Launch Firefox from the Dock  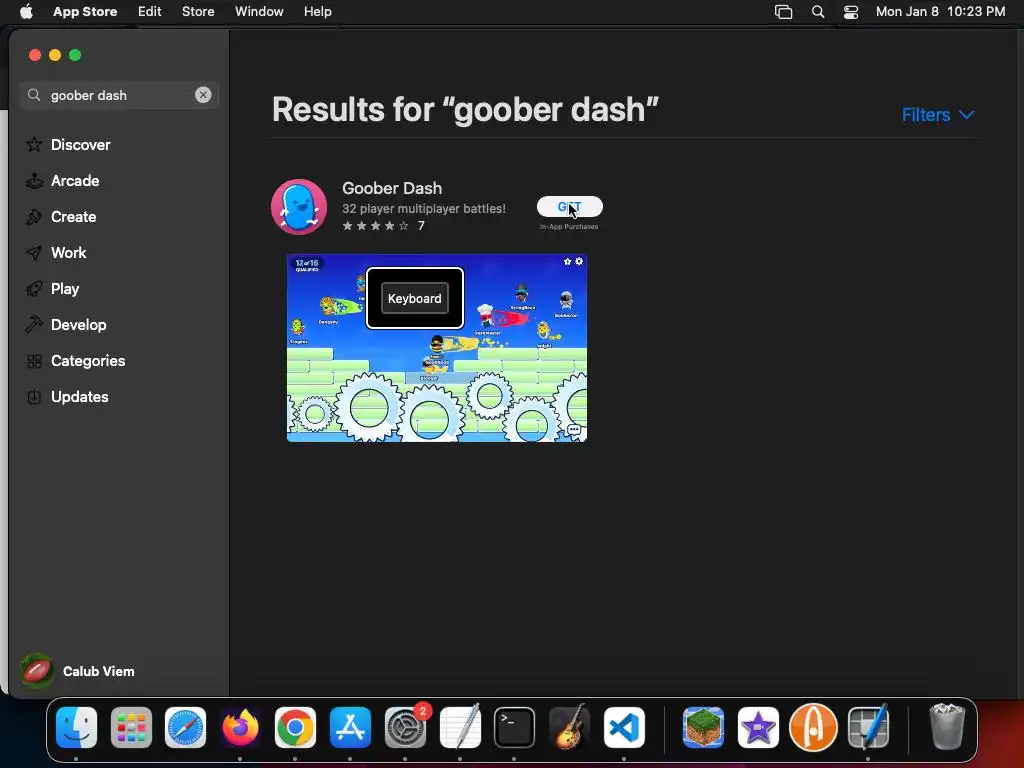point(240,727)
